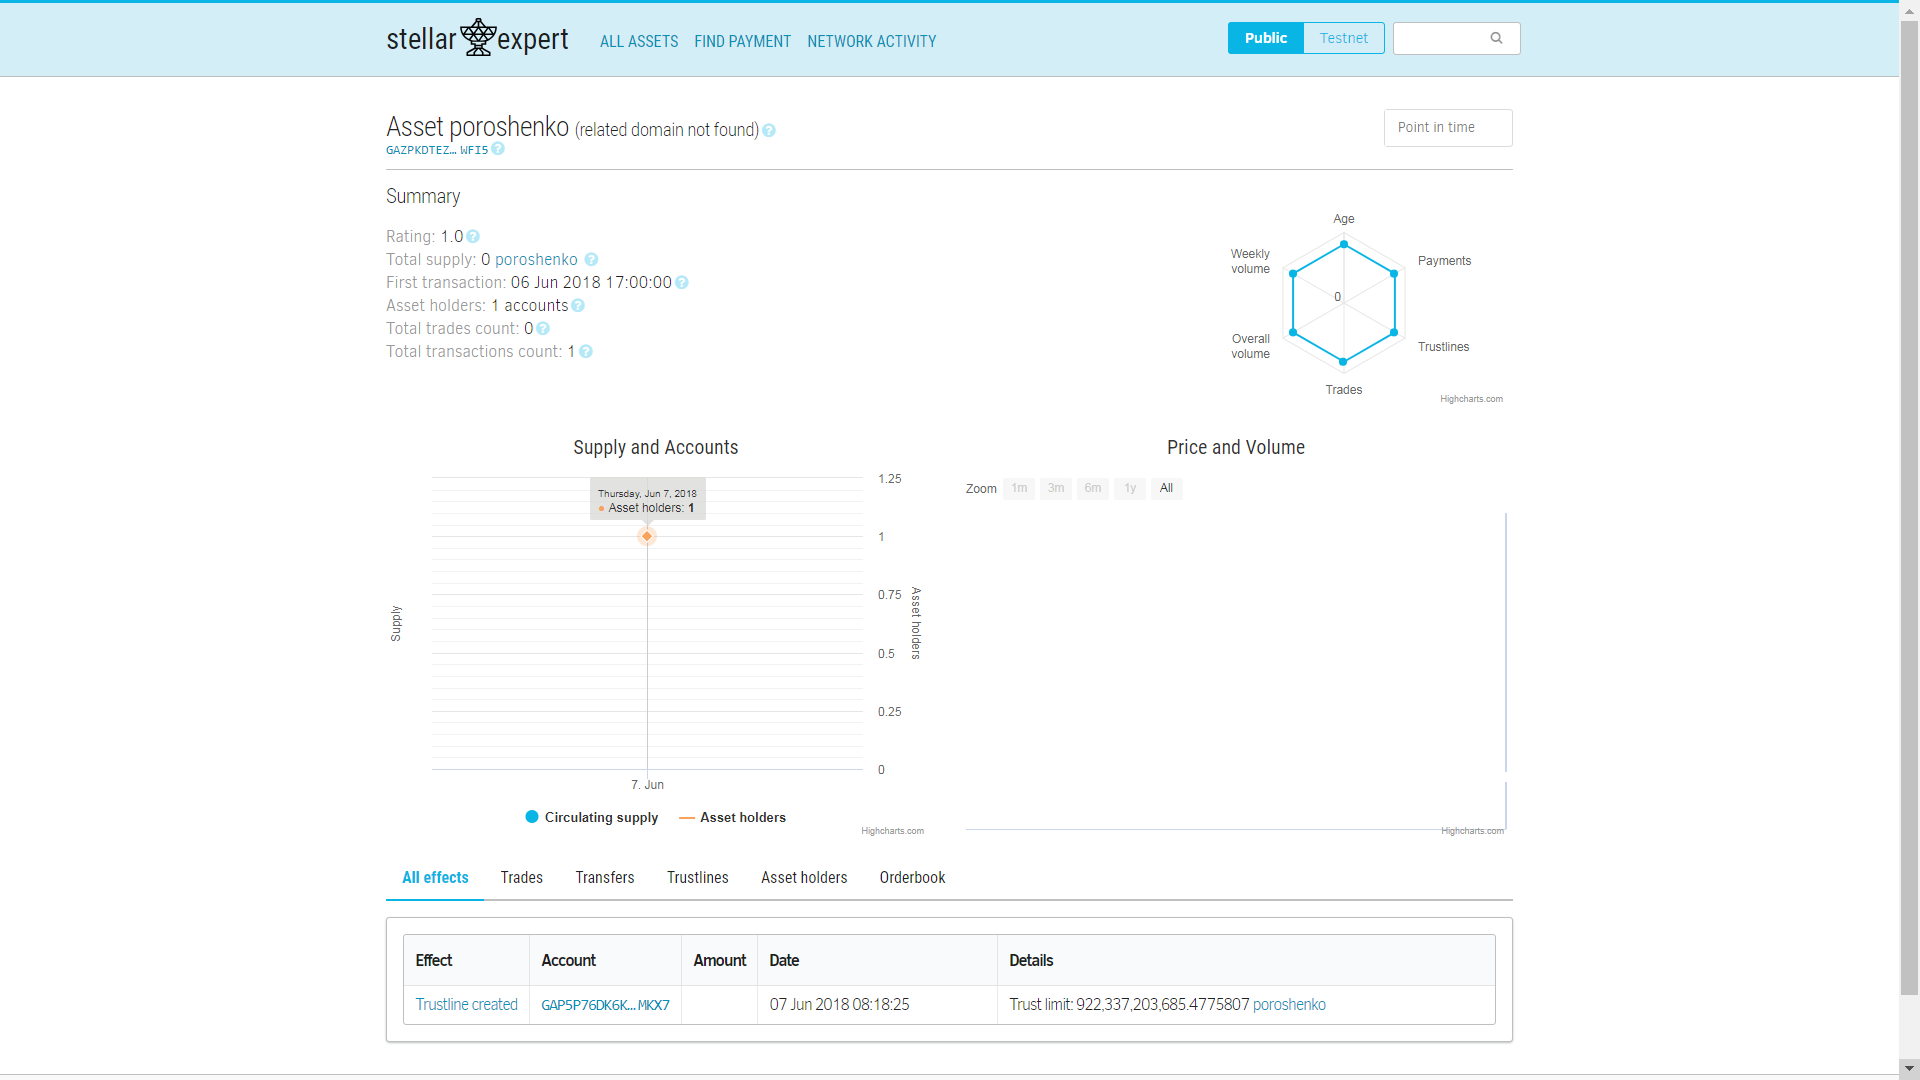Click help icon next to Total trades count
The height and width of the screenshot is (1080, 1920).
tap(543, 329)
